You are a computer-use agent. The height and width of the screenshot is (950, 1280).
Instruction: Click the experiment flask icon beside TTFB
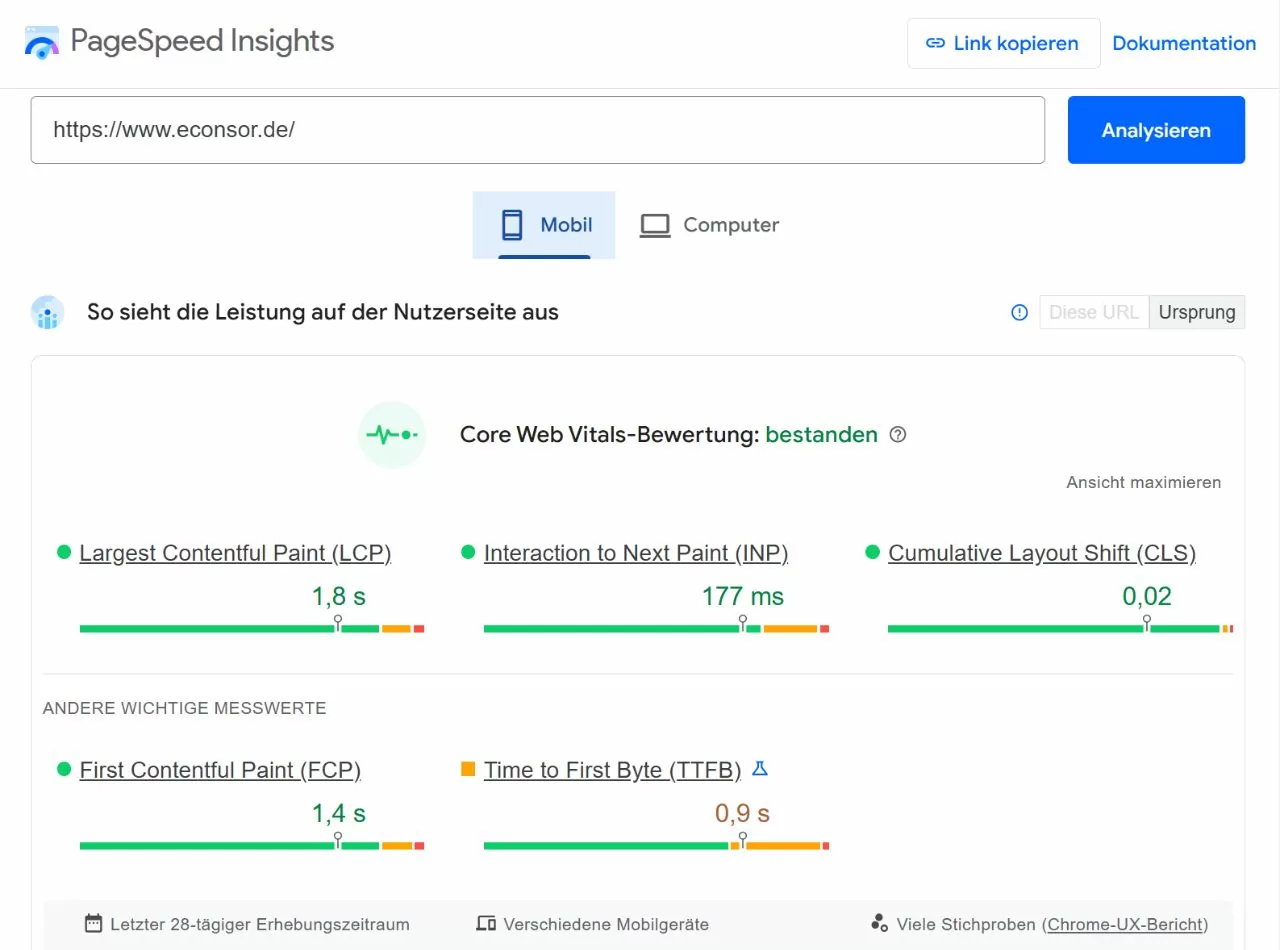[x=760, y=769]
